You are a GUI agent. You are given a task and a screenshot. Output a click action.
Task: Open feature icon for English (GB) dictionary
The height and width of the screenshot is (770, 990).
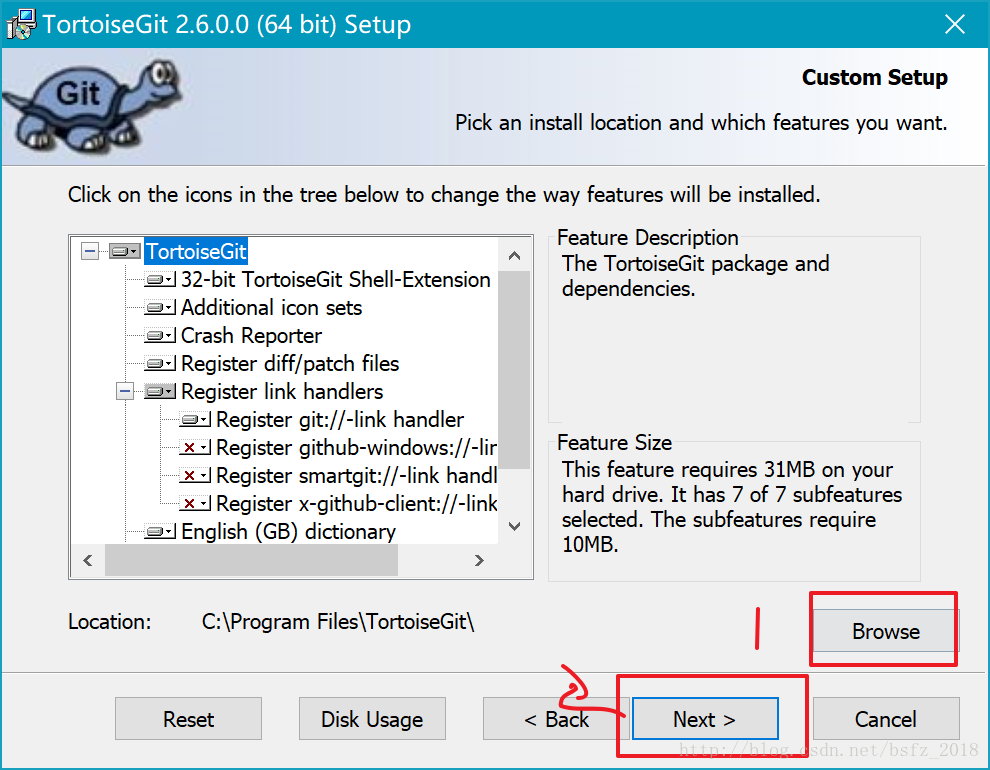point(160,531)
